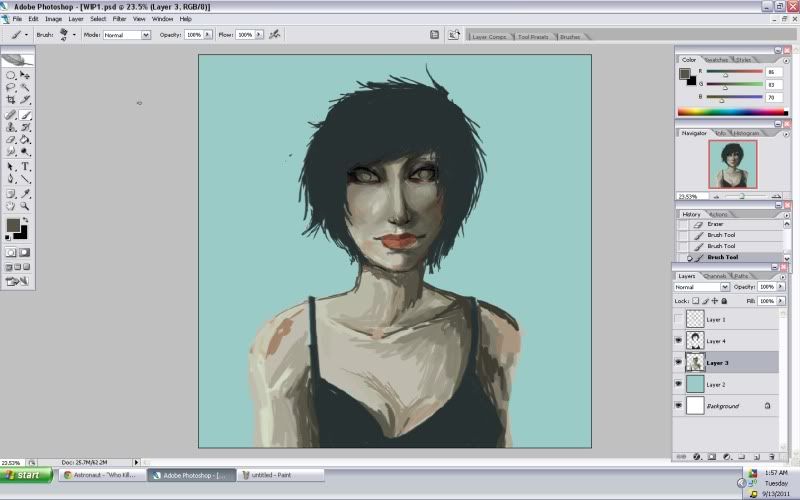Create a new layer from Layers panel
This screenshot has height=500, width=800.
tap(757, 456)
